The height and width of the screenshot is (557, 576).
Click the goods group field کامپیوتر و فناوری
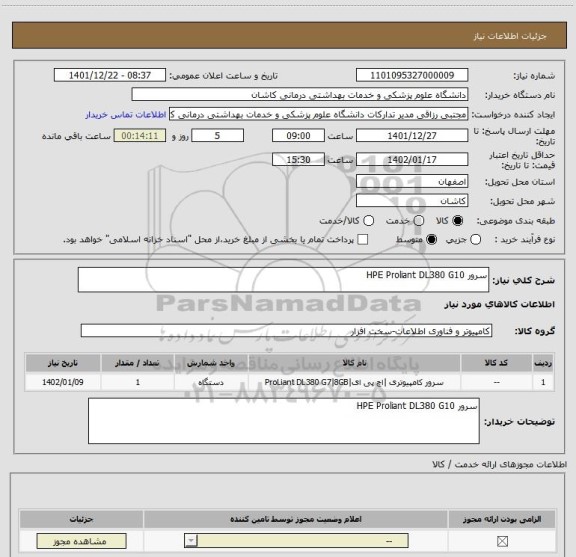286,331
